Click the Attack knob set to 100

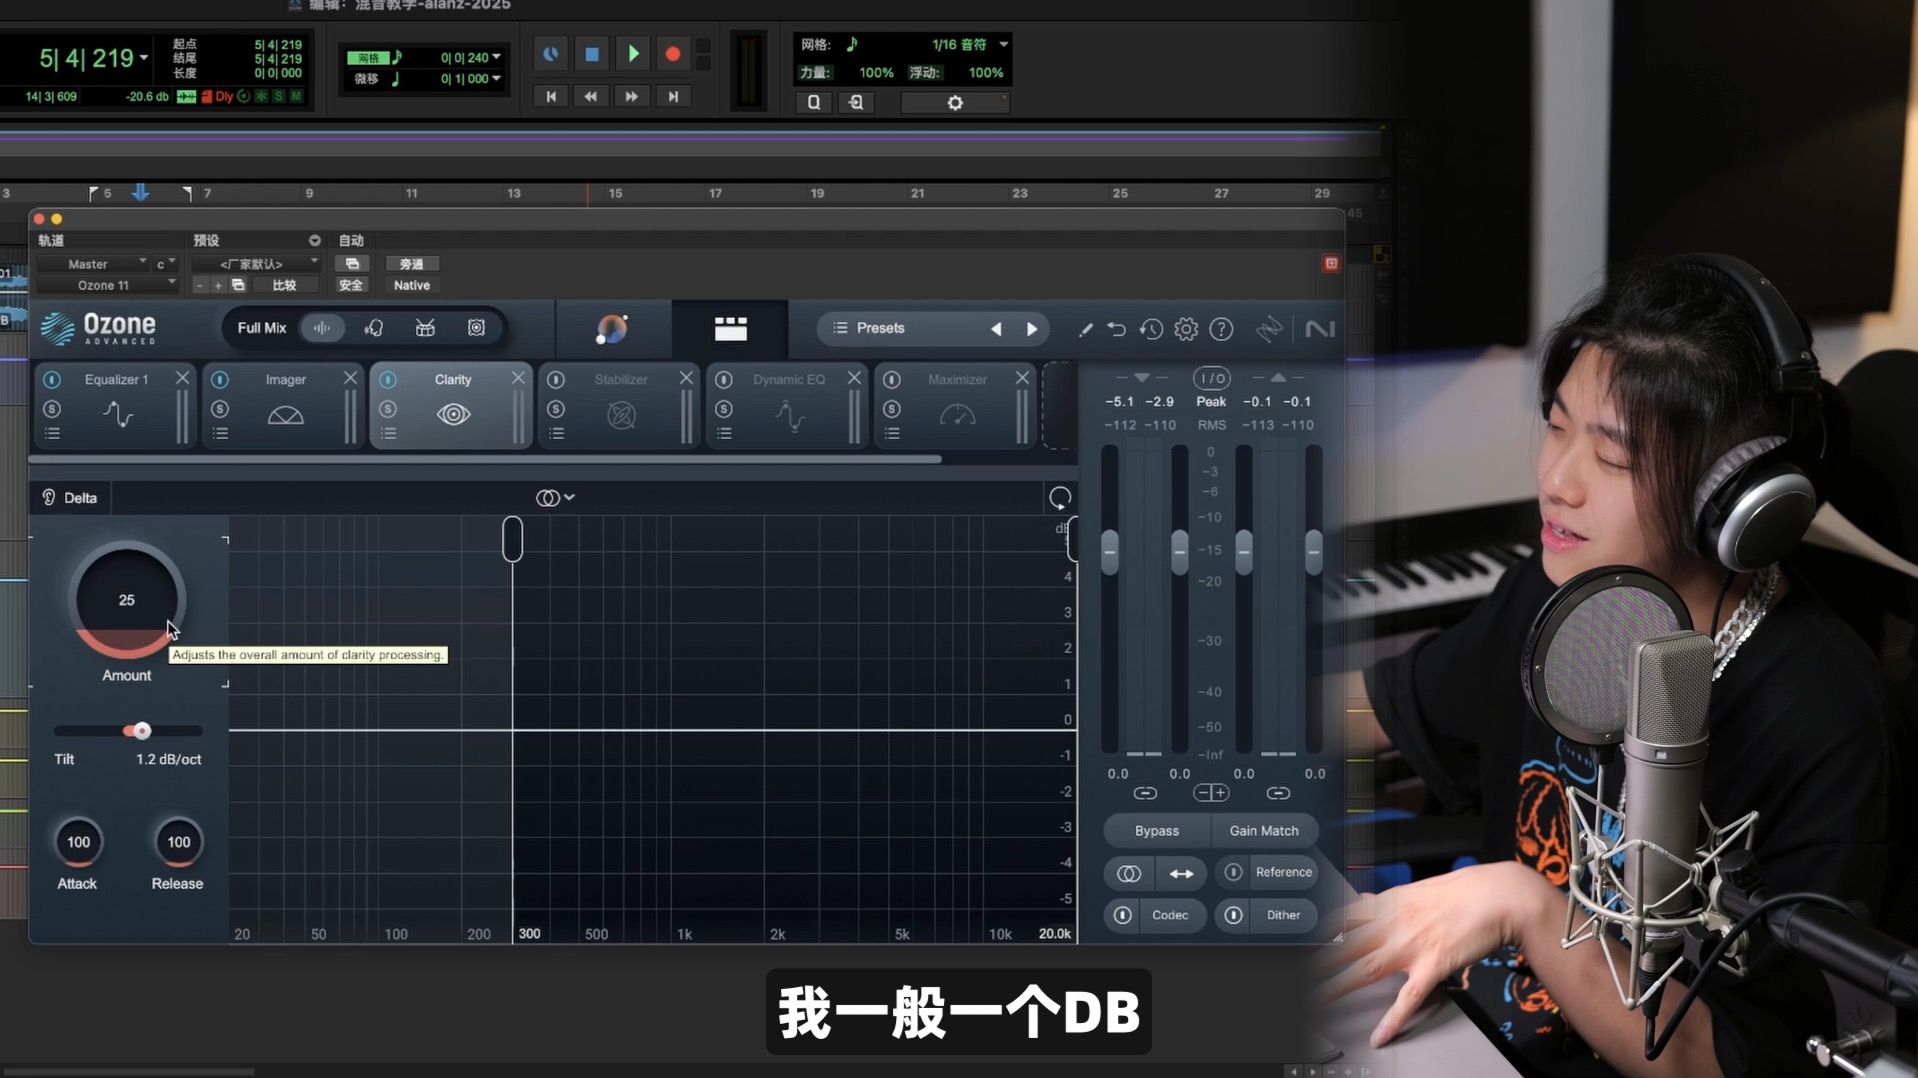pos(78,842)
